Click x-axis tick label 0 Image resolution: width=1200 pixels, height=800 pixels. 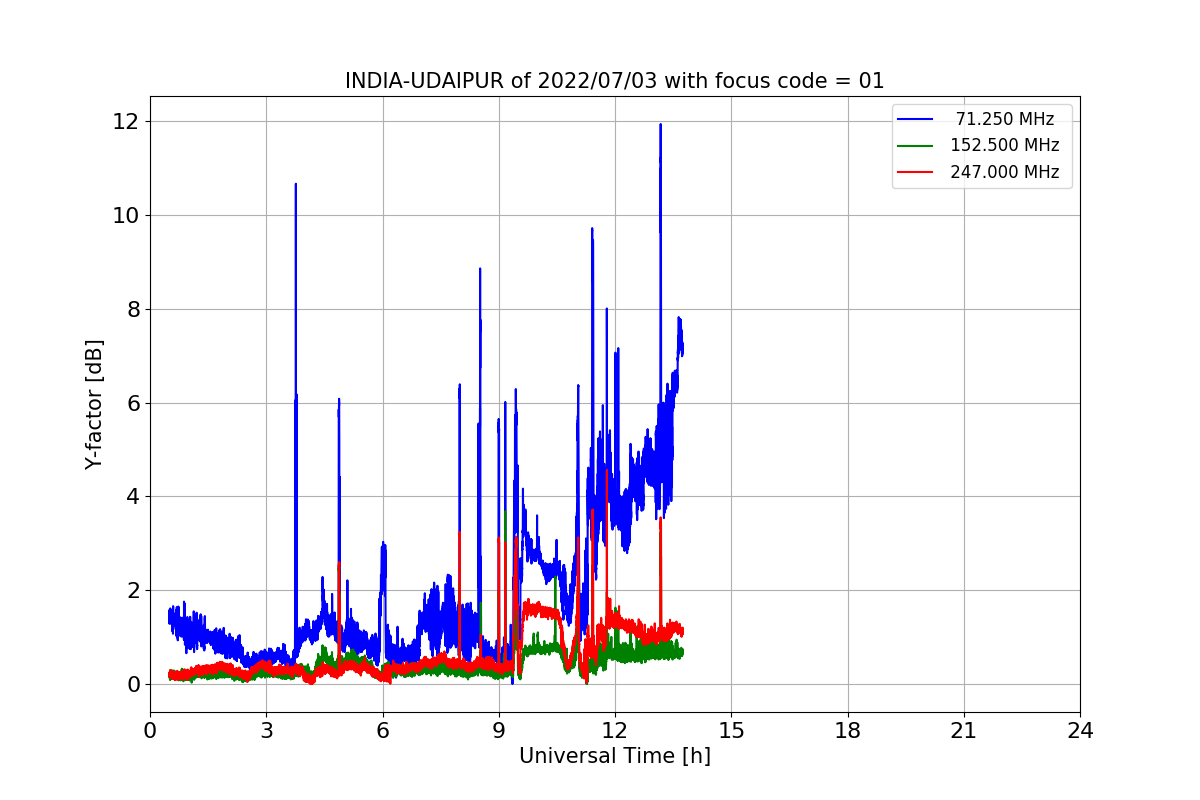[x=150, y=730]
